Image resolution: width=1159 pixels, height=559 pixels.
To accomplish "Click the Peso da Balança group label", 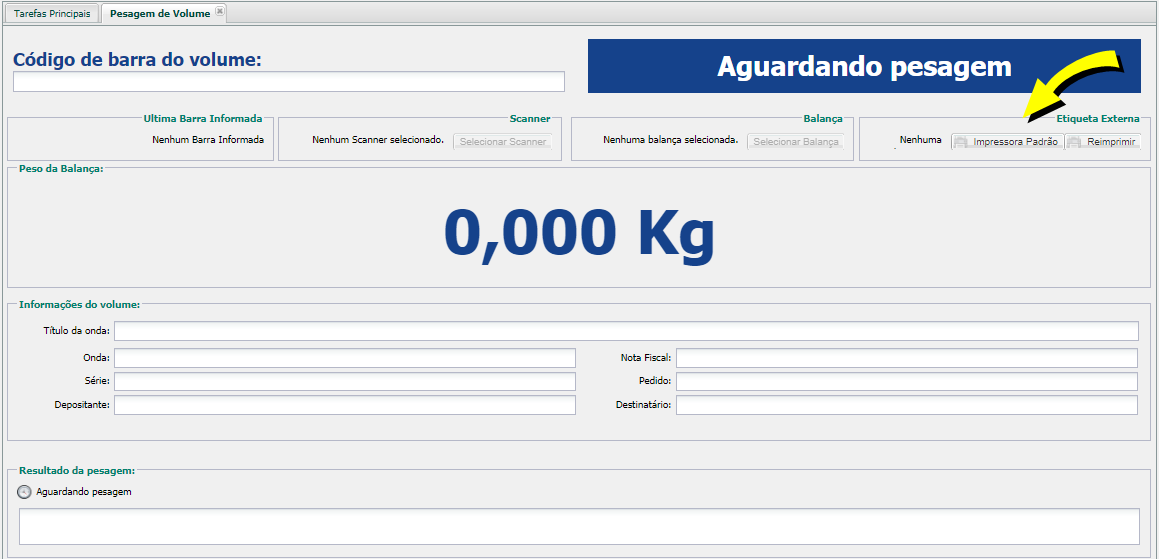I will tap(61, 168).
